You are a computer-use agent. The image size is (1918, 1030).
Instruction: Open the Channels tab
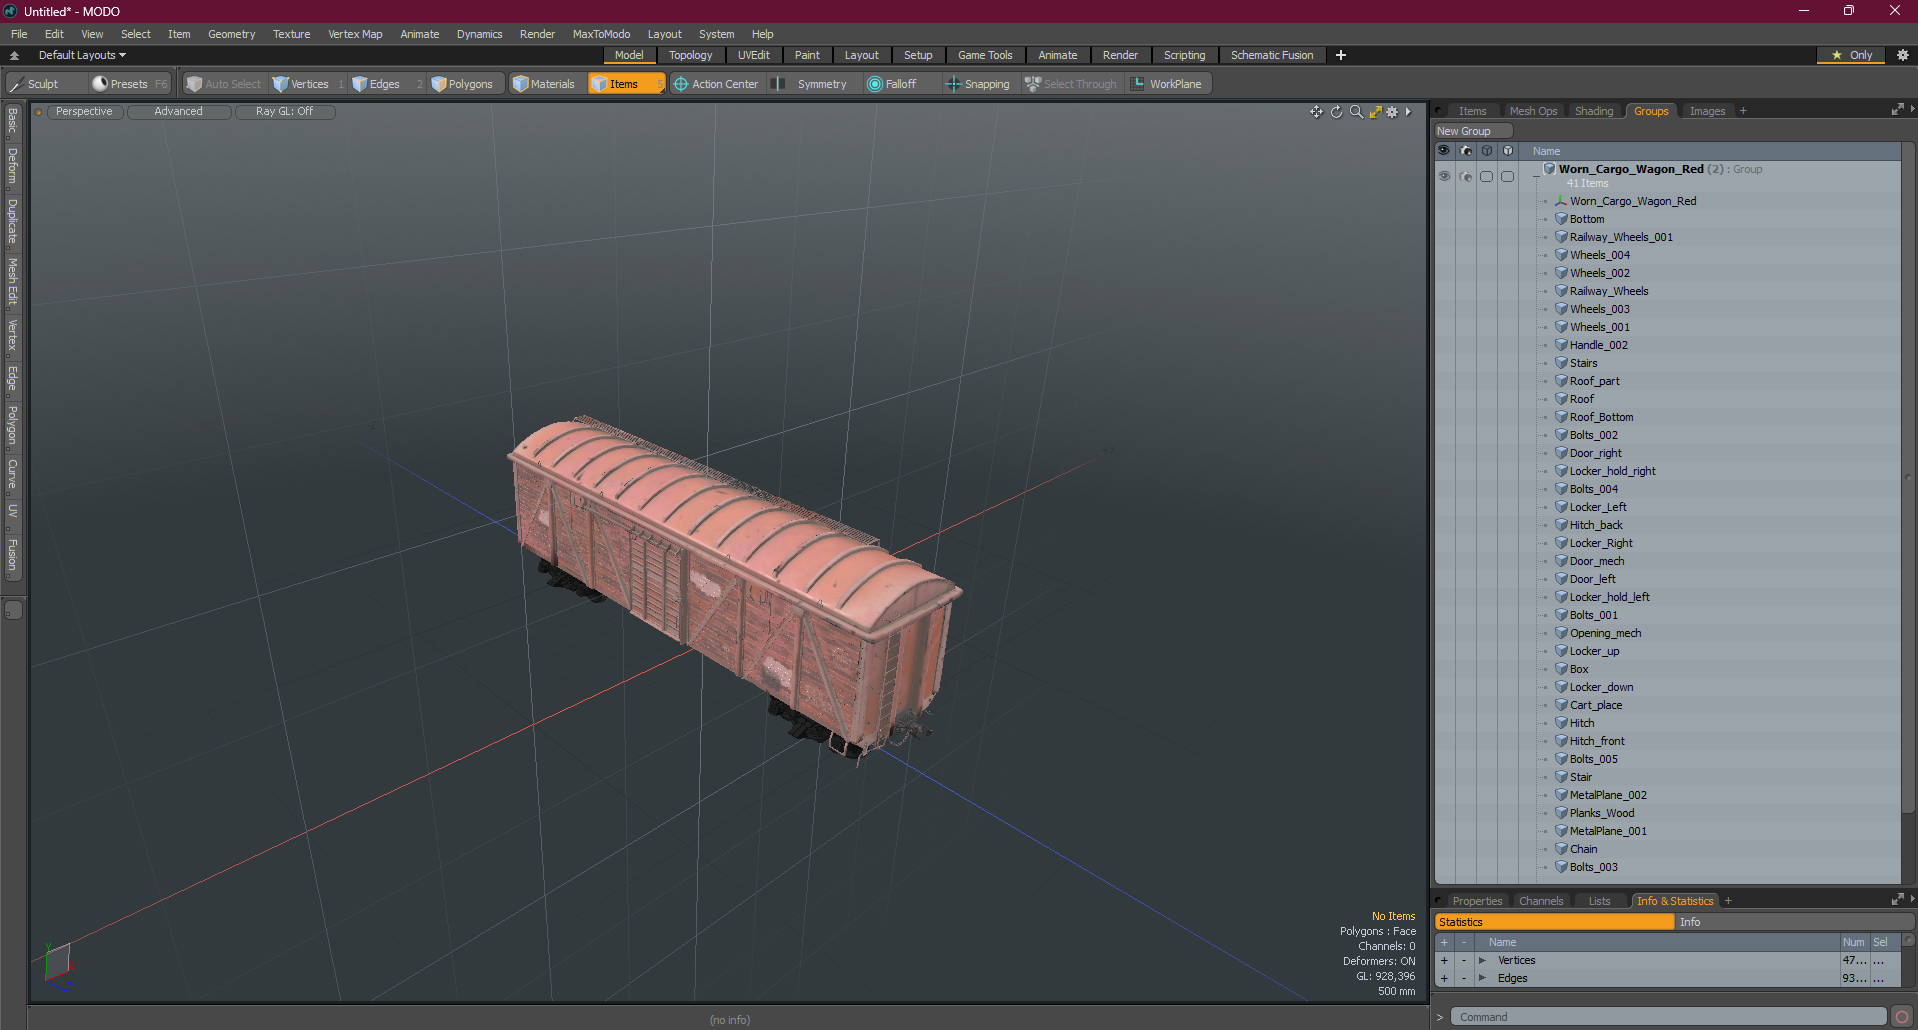coord(1540,901)
